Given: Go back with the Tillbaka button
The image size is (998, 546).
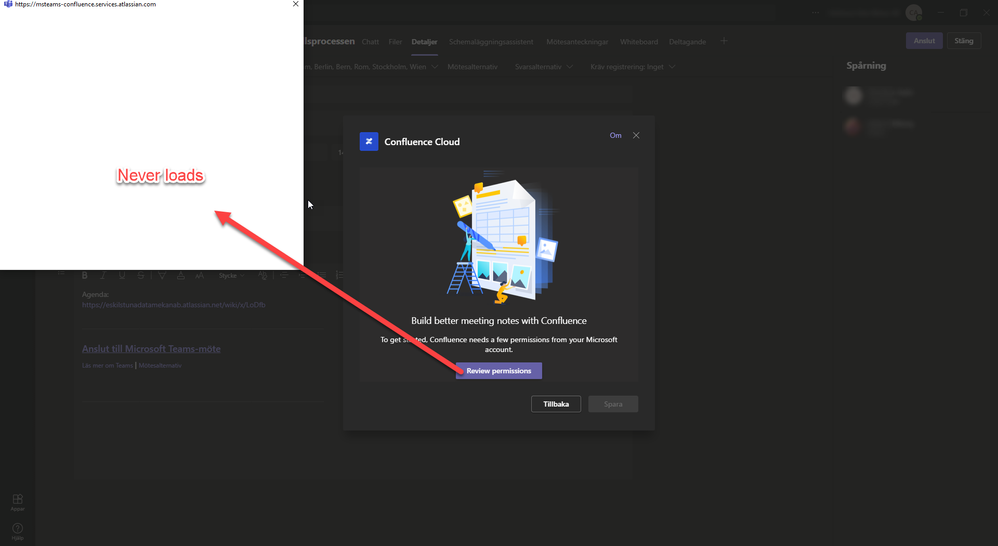Looking at the screenshot, I should click(556, 404).
